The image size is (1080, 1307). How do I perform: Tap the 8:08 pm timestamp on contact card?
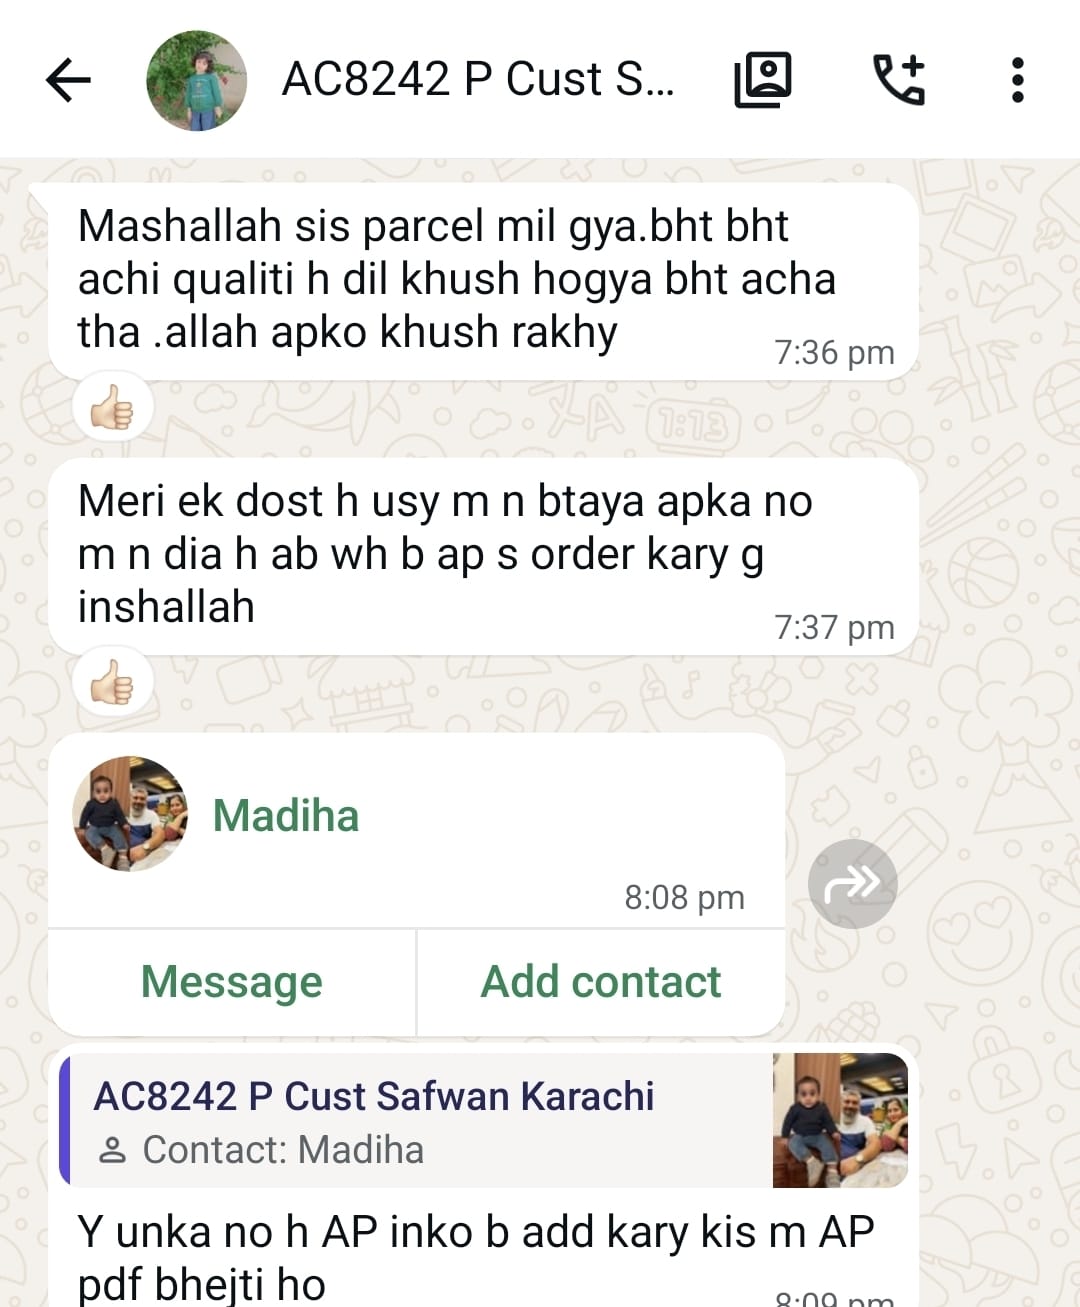coord(685,898)
